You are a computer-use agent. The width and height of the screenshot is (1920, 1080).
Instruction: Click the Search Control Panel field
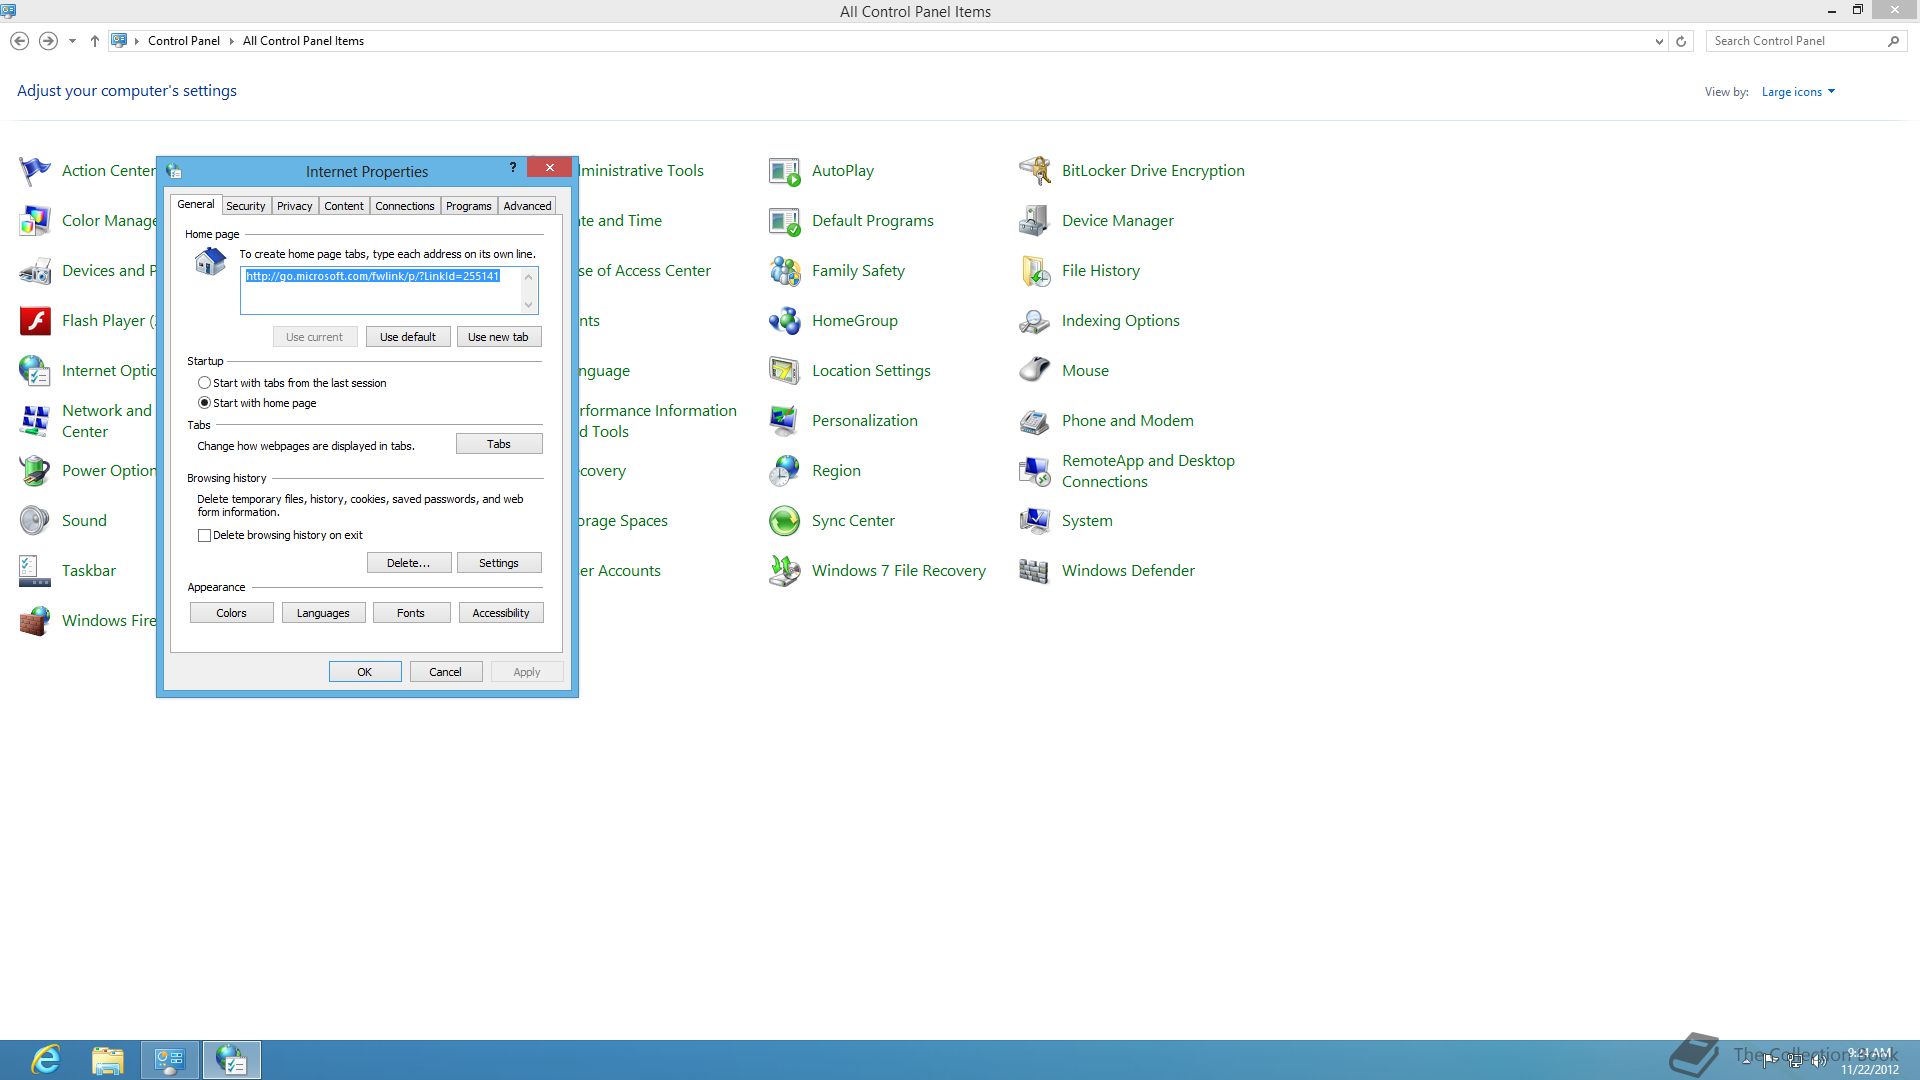1795,41
